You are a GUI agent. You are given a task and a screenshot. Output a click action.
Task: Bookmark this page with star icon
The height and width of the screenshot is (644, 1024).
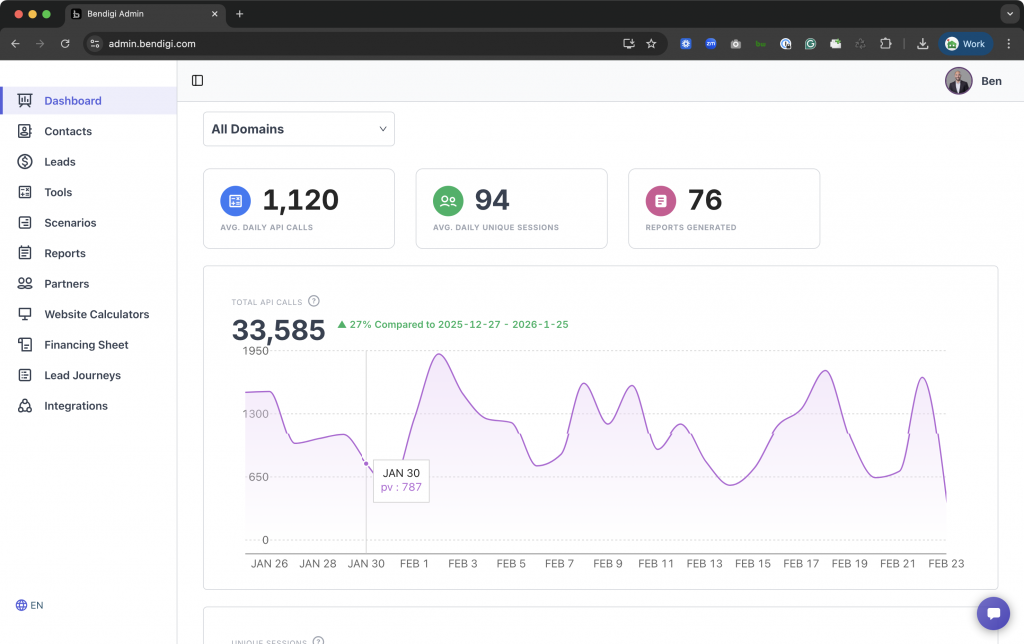[651, 44]
